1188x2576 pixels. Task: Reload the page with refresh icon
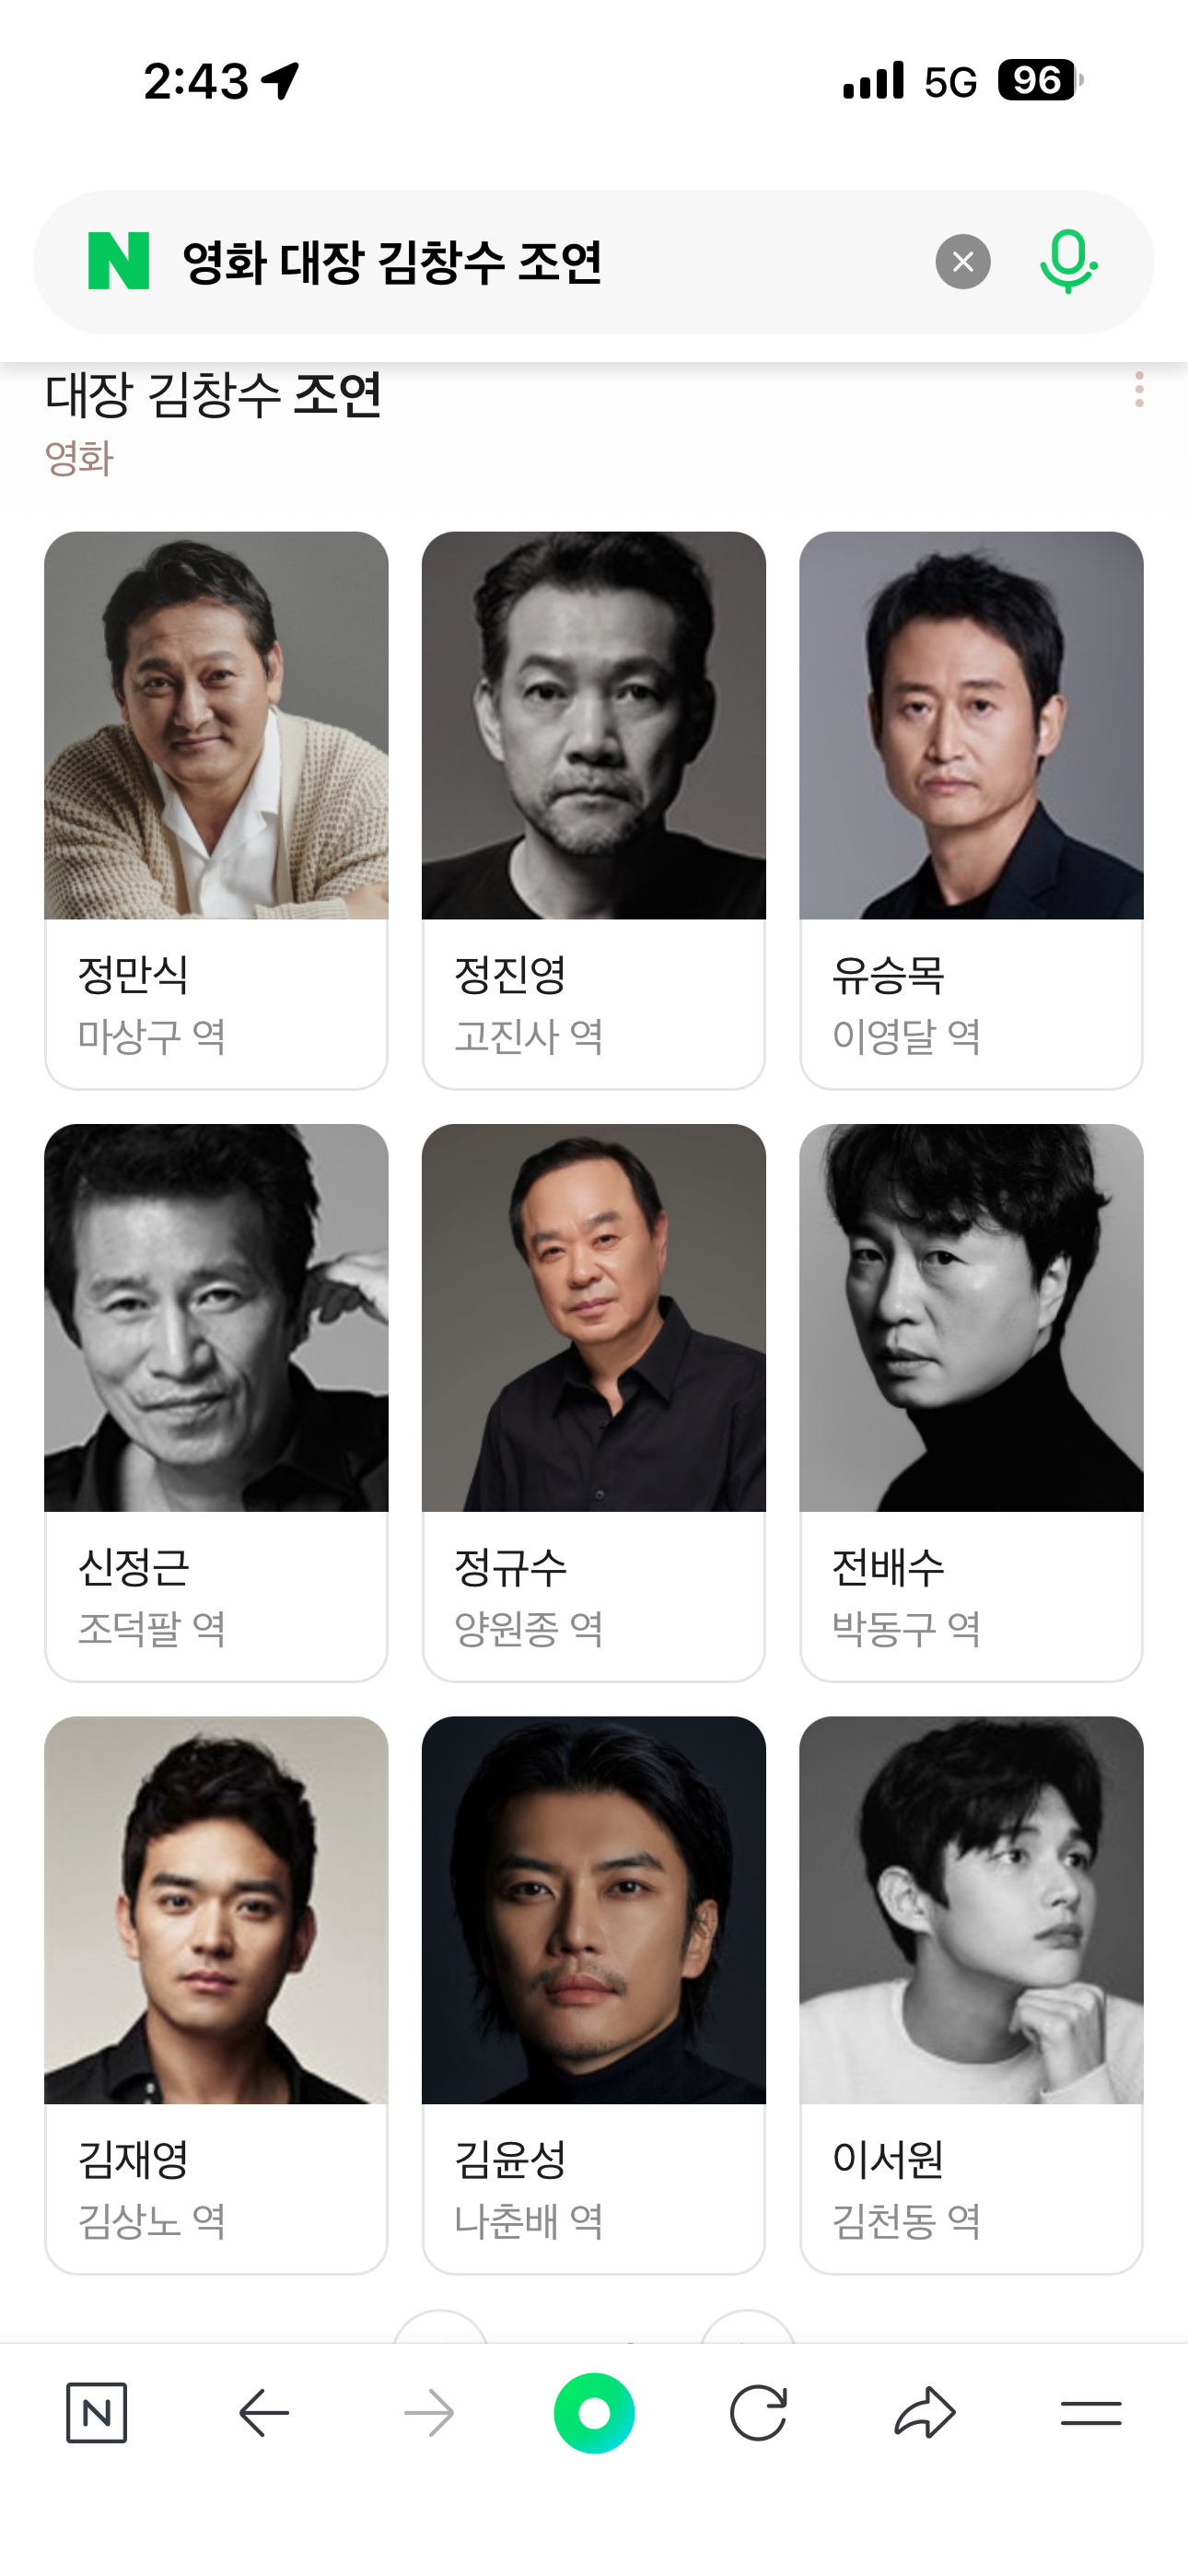[x=759, y=2413]
